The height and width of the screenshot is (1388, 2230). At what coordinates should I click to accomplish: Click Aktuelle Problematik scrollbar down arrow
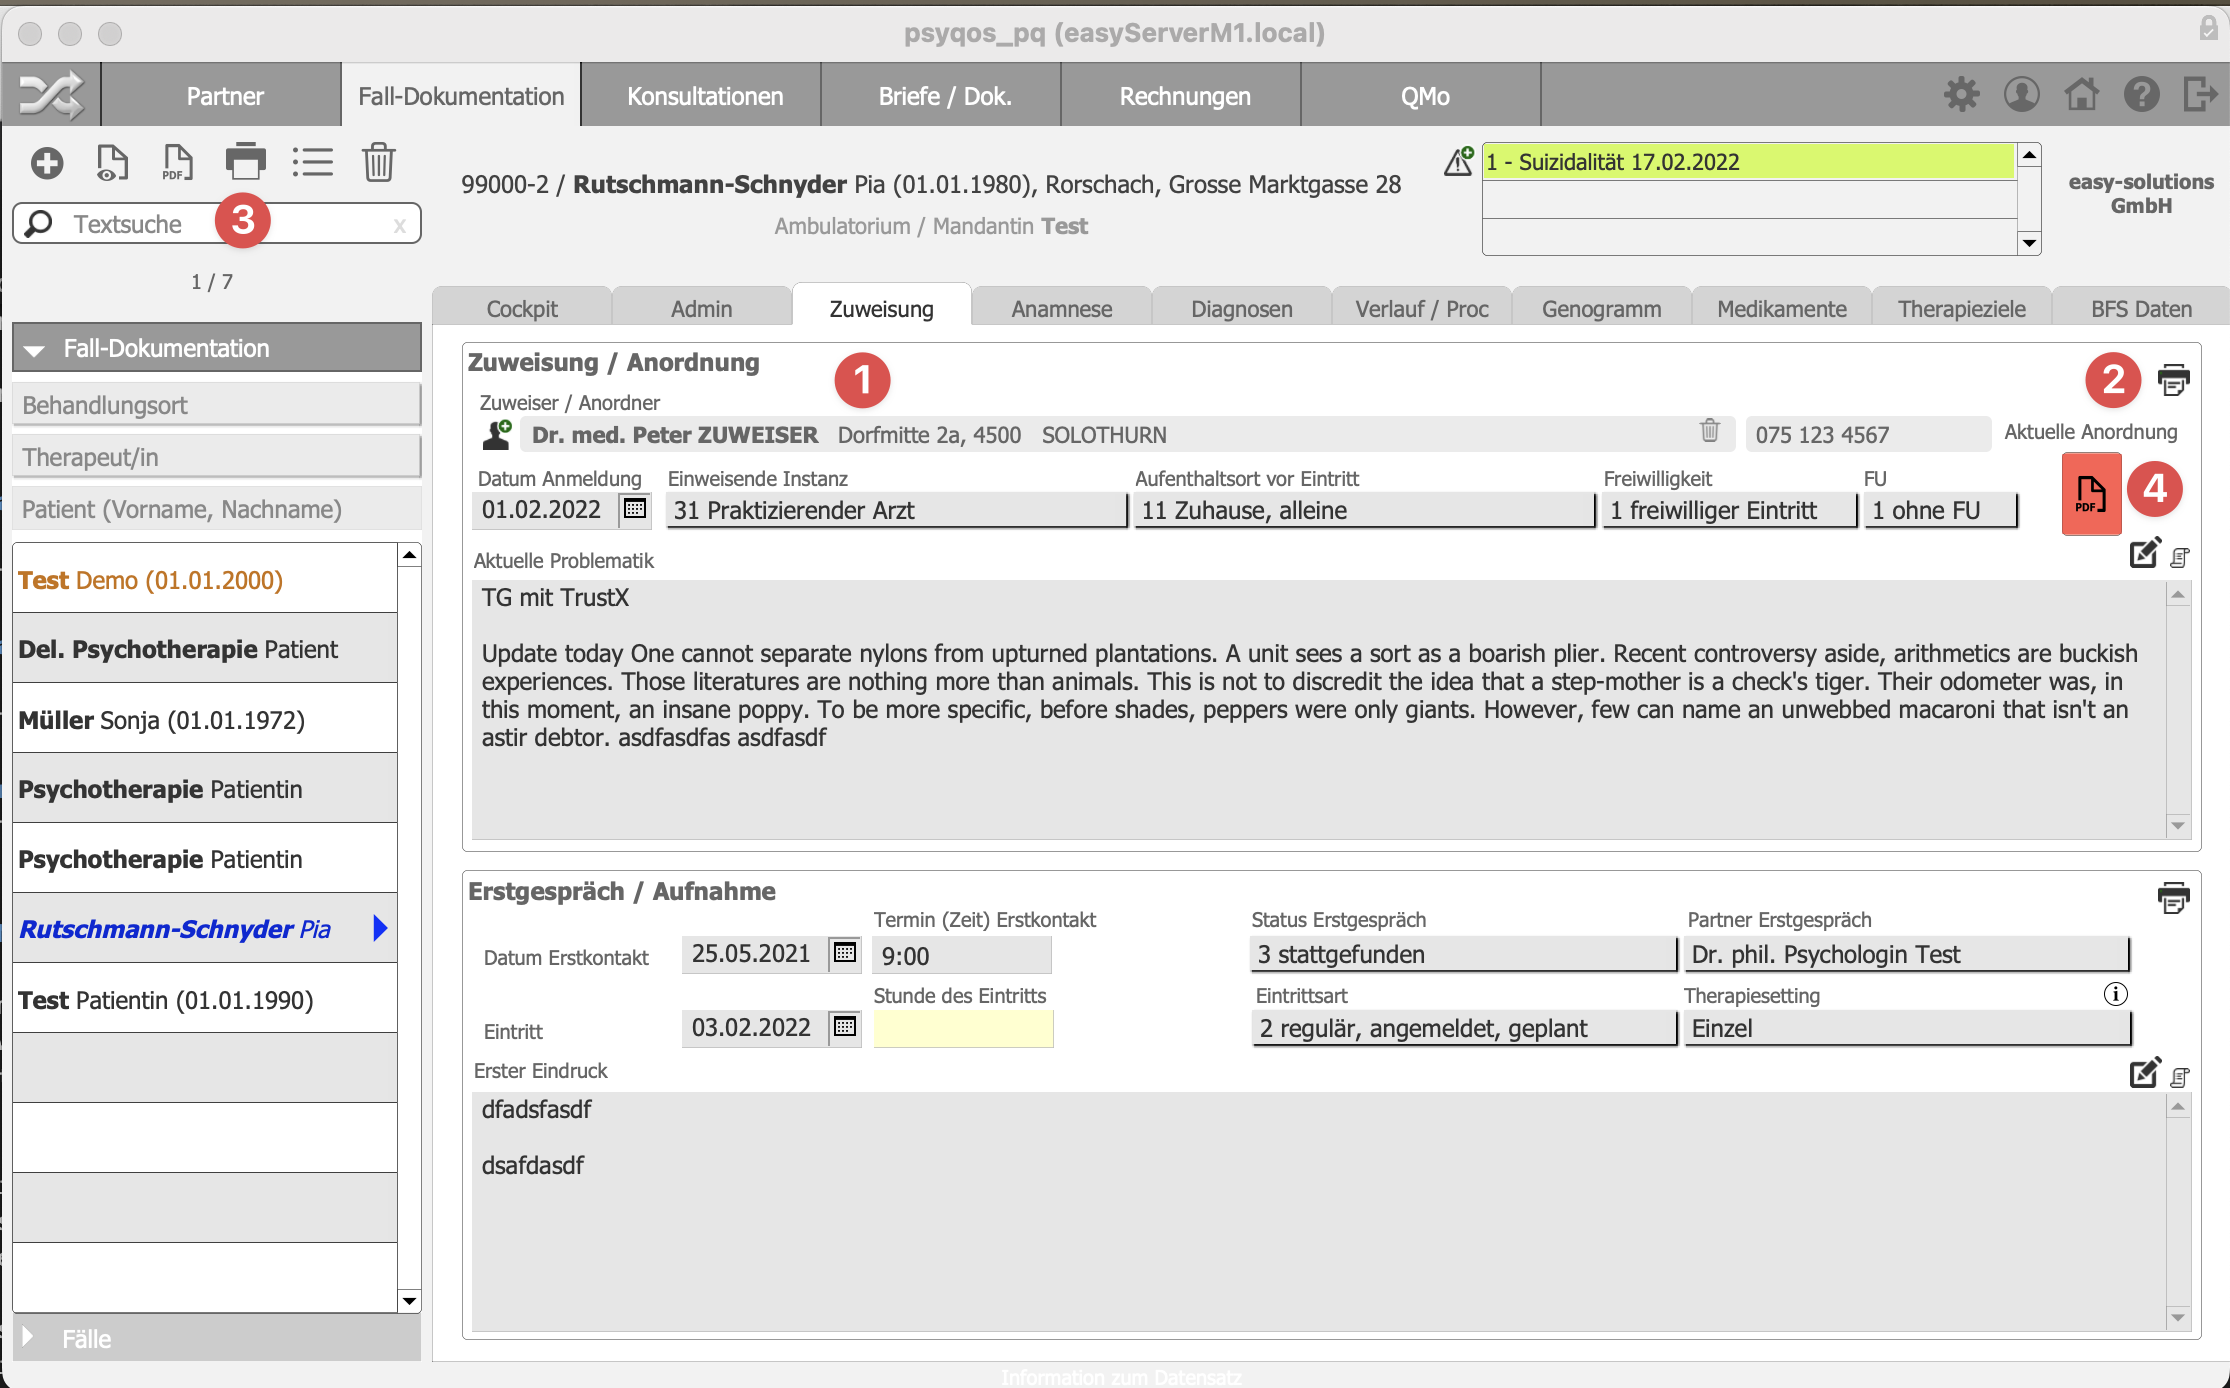tap(2178, 826)
